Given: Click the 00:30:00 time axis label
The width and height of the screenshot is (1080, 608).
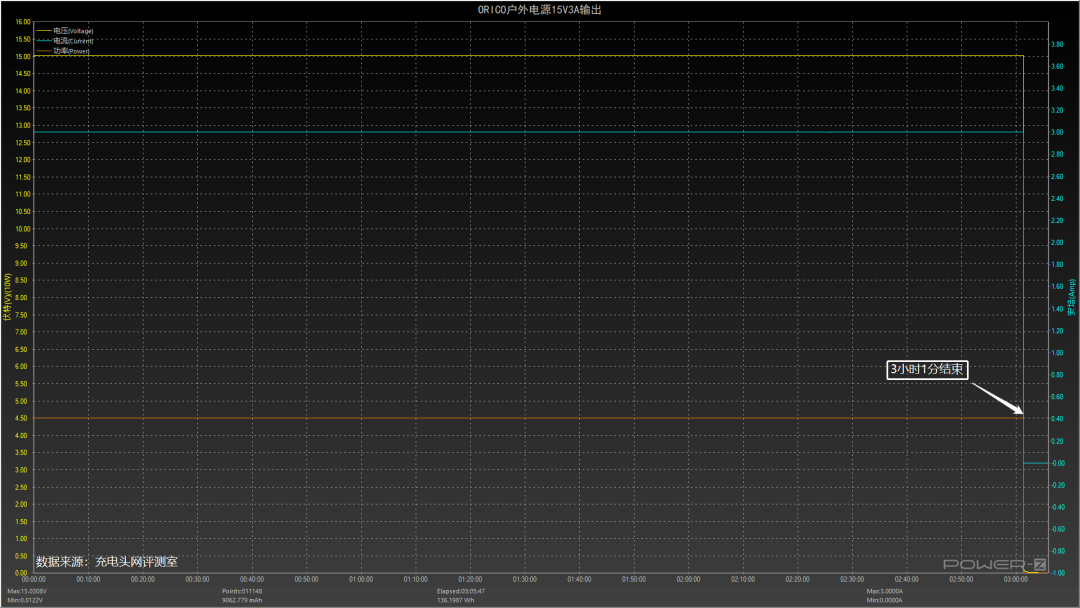Looking at the screenshot, I should [198, 580].
